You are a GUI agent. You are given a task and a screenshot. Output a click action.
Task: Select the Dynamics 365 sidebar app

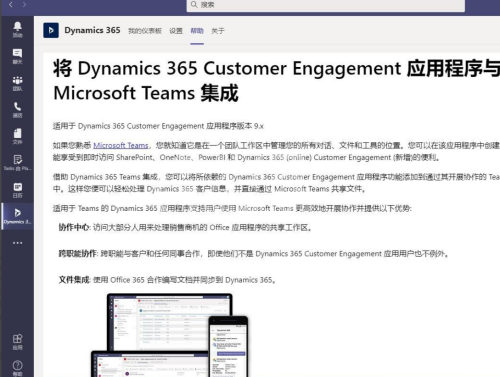[17, 216]
